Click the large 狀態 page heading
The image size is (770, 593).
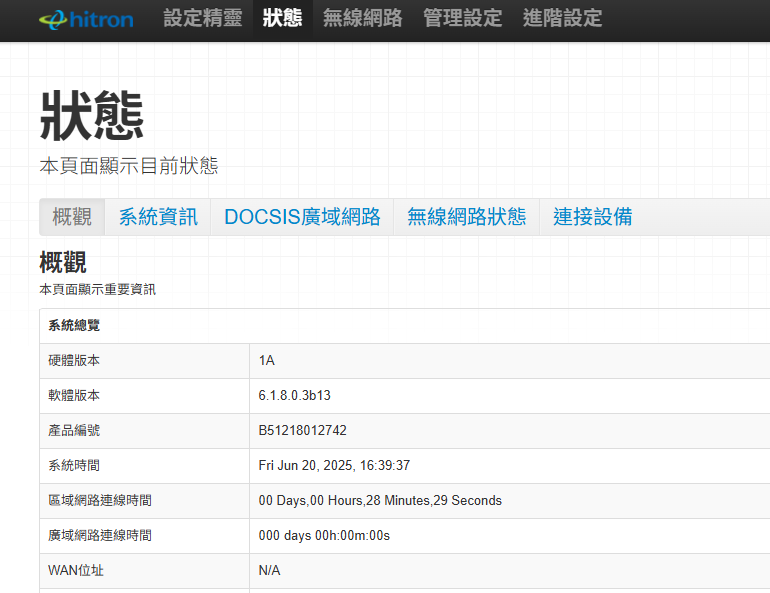point(92,116)
